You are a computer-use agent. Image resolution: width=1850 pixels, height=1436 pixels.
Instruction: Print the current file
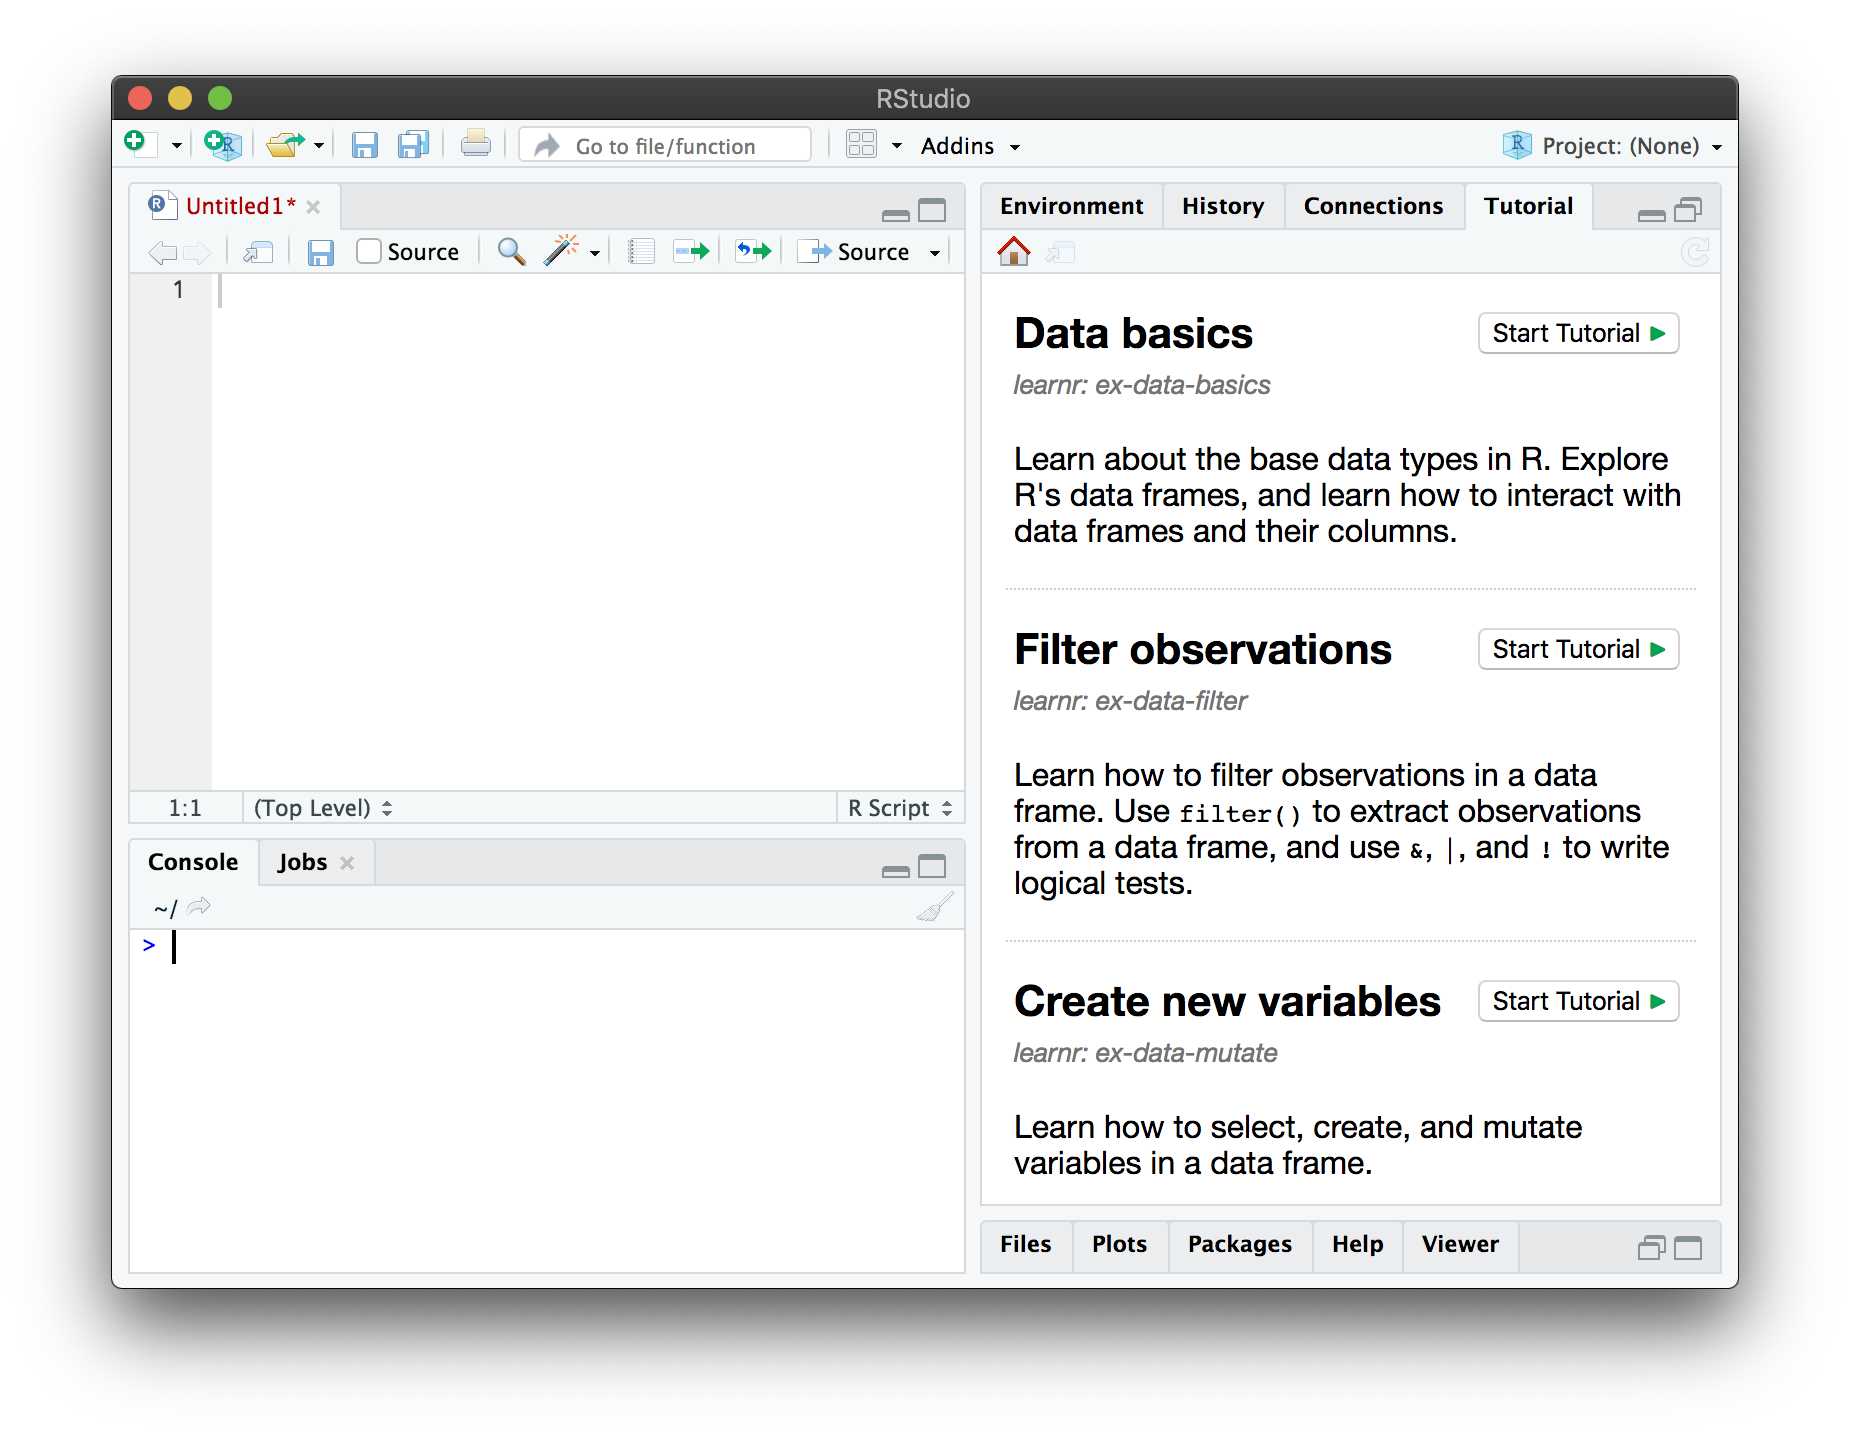tap(476, 144)
